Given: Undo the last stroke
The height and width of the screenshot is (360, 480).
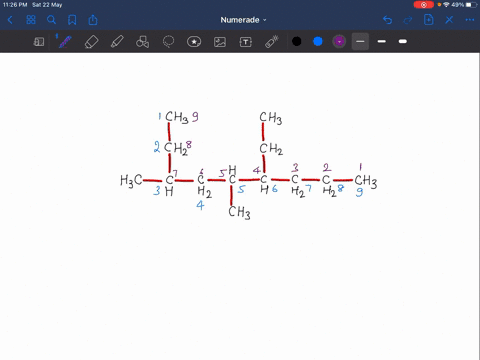Looking at the screenshot, I should (x=387, y=20).
